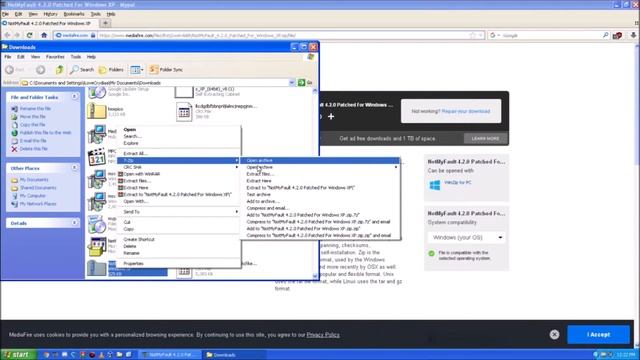Image resolution: width=640 pixels, height=360 pixels.
Task: Choose Open With... in context menu
Action: (x=179, y=201)
